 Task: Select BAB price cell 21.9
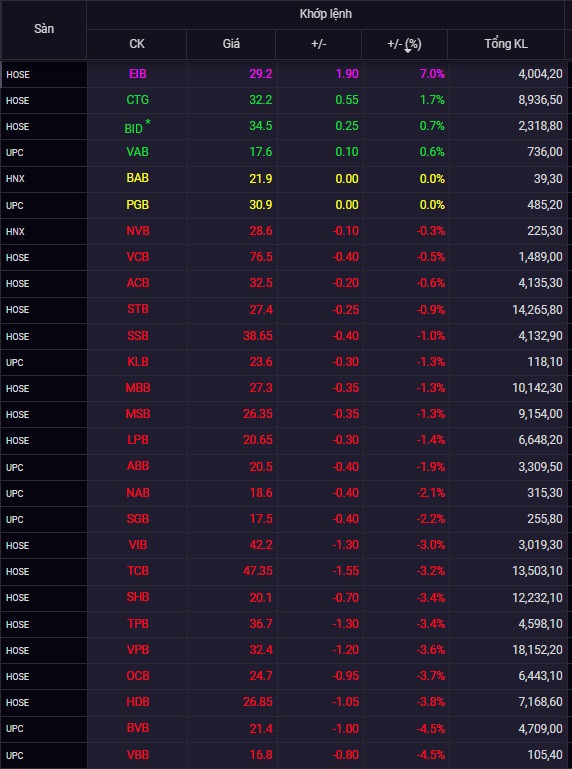point(260,179)
